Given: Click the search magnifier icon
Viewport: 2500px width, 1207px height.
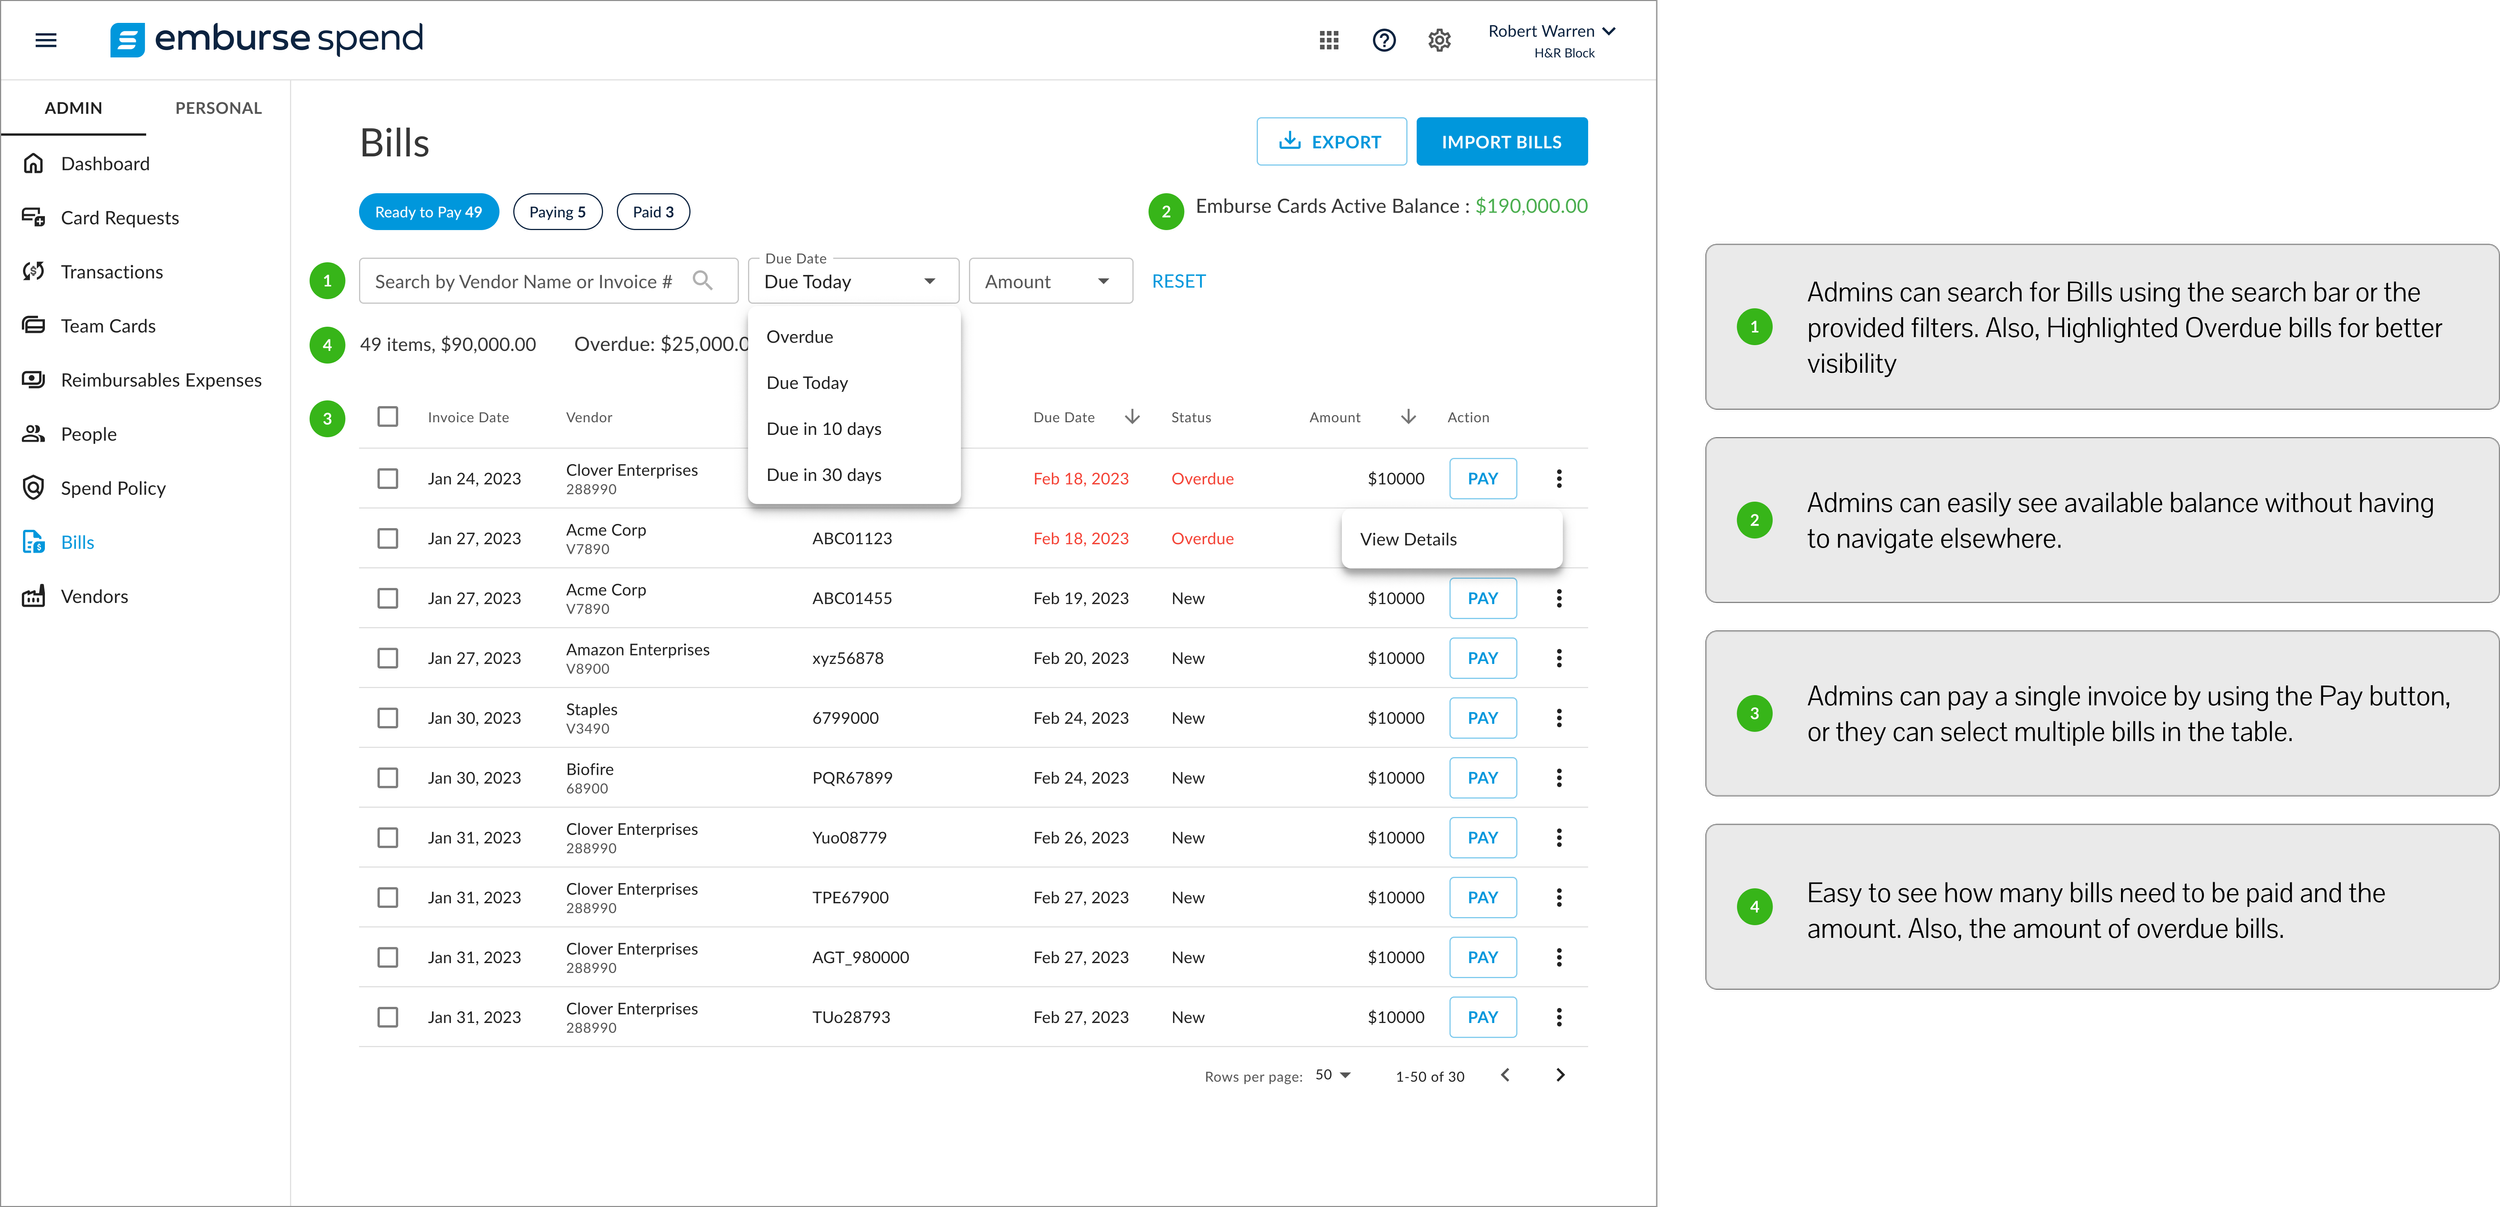Looking at the screenshot, I should pyautogui.click(x=703, y=281).
